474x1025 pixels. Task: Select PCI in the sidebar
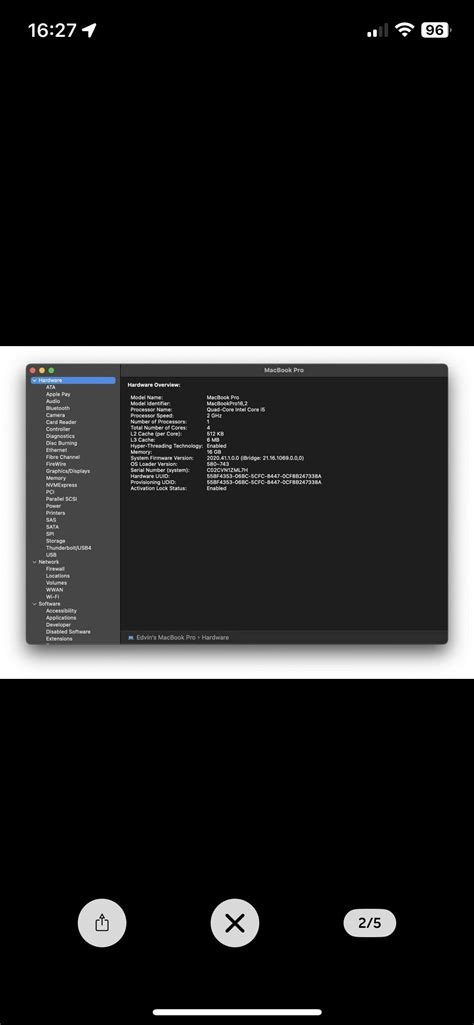(x=50, y=492)
